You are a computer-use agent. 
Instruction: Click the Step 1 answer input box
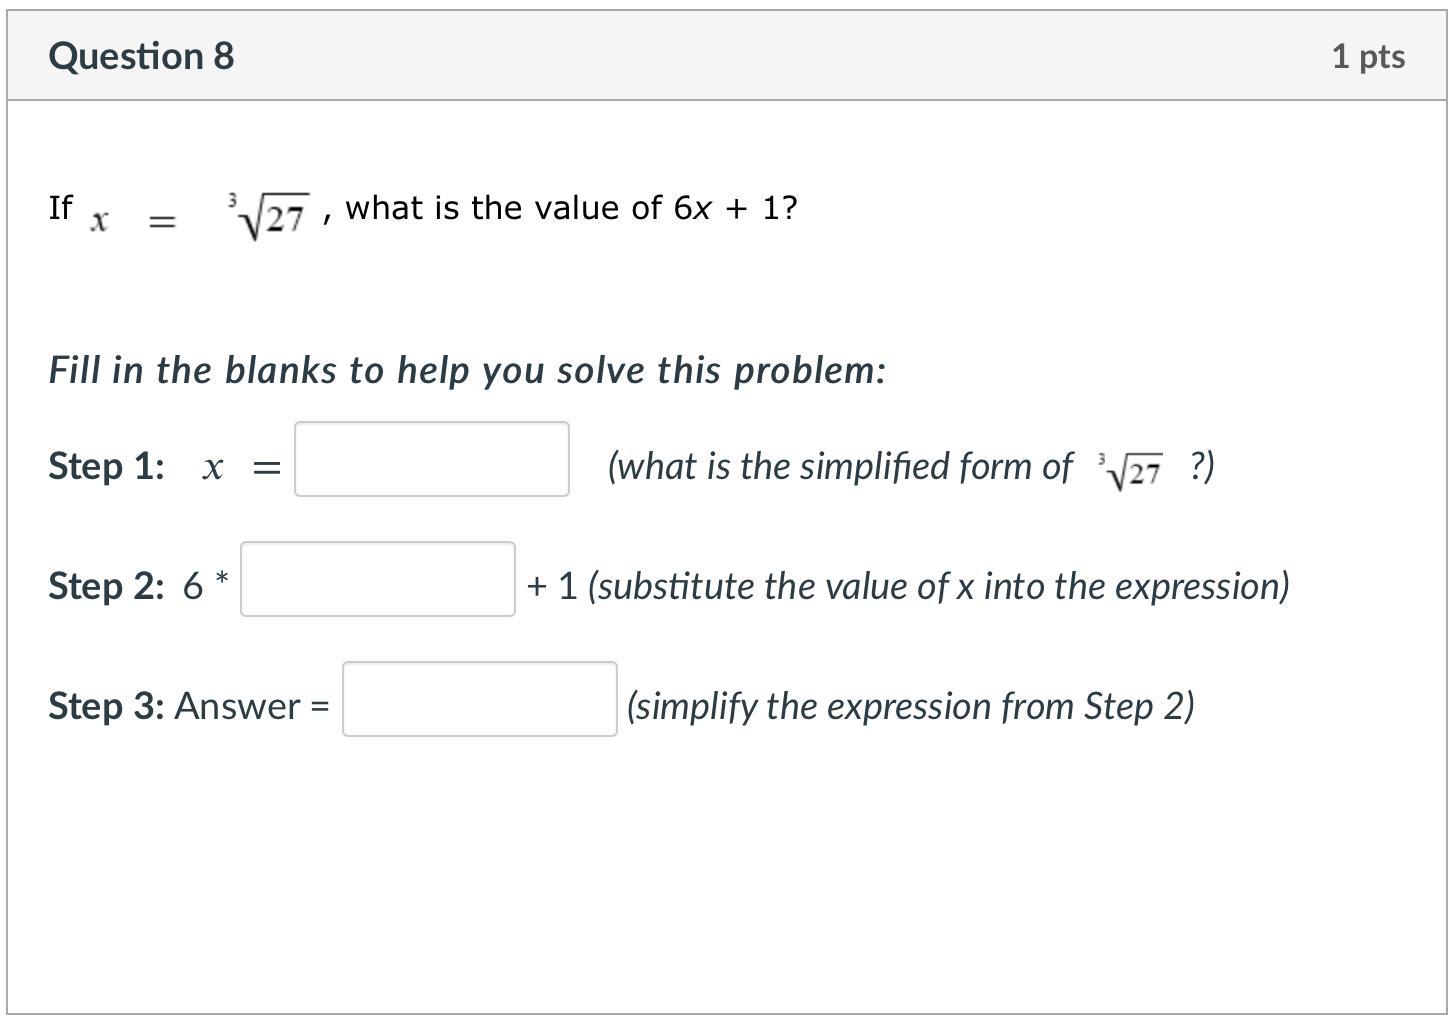click(x=431, y=459)
